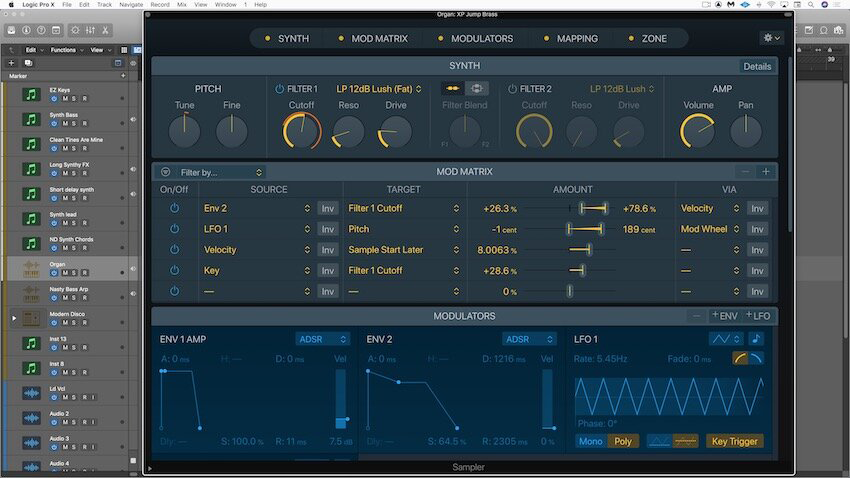Open the Functions menu in tracks area

(x=67, y=50)
